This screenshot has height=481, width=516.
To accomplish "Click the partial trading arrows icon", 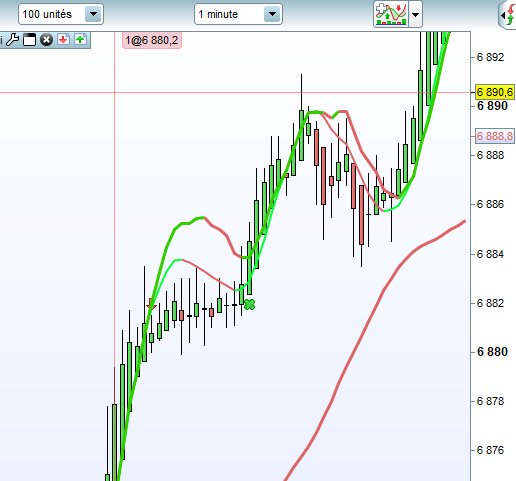I will [508, 15].
